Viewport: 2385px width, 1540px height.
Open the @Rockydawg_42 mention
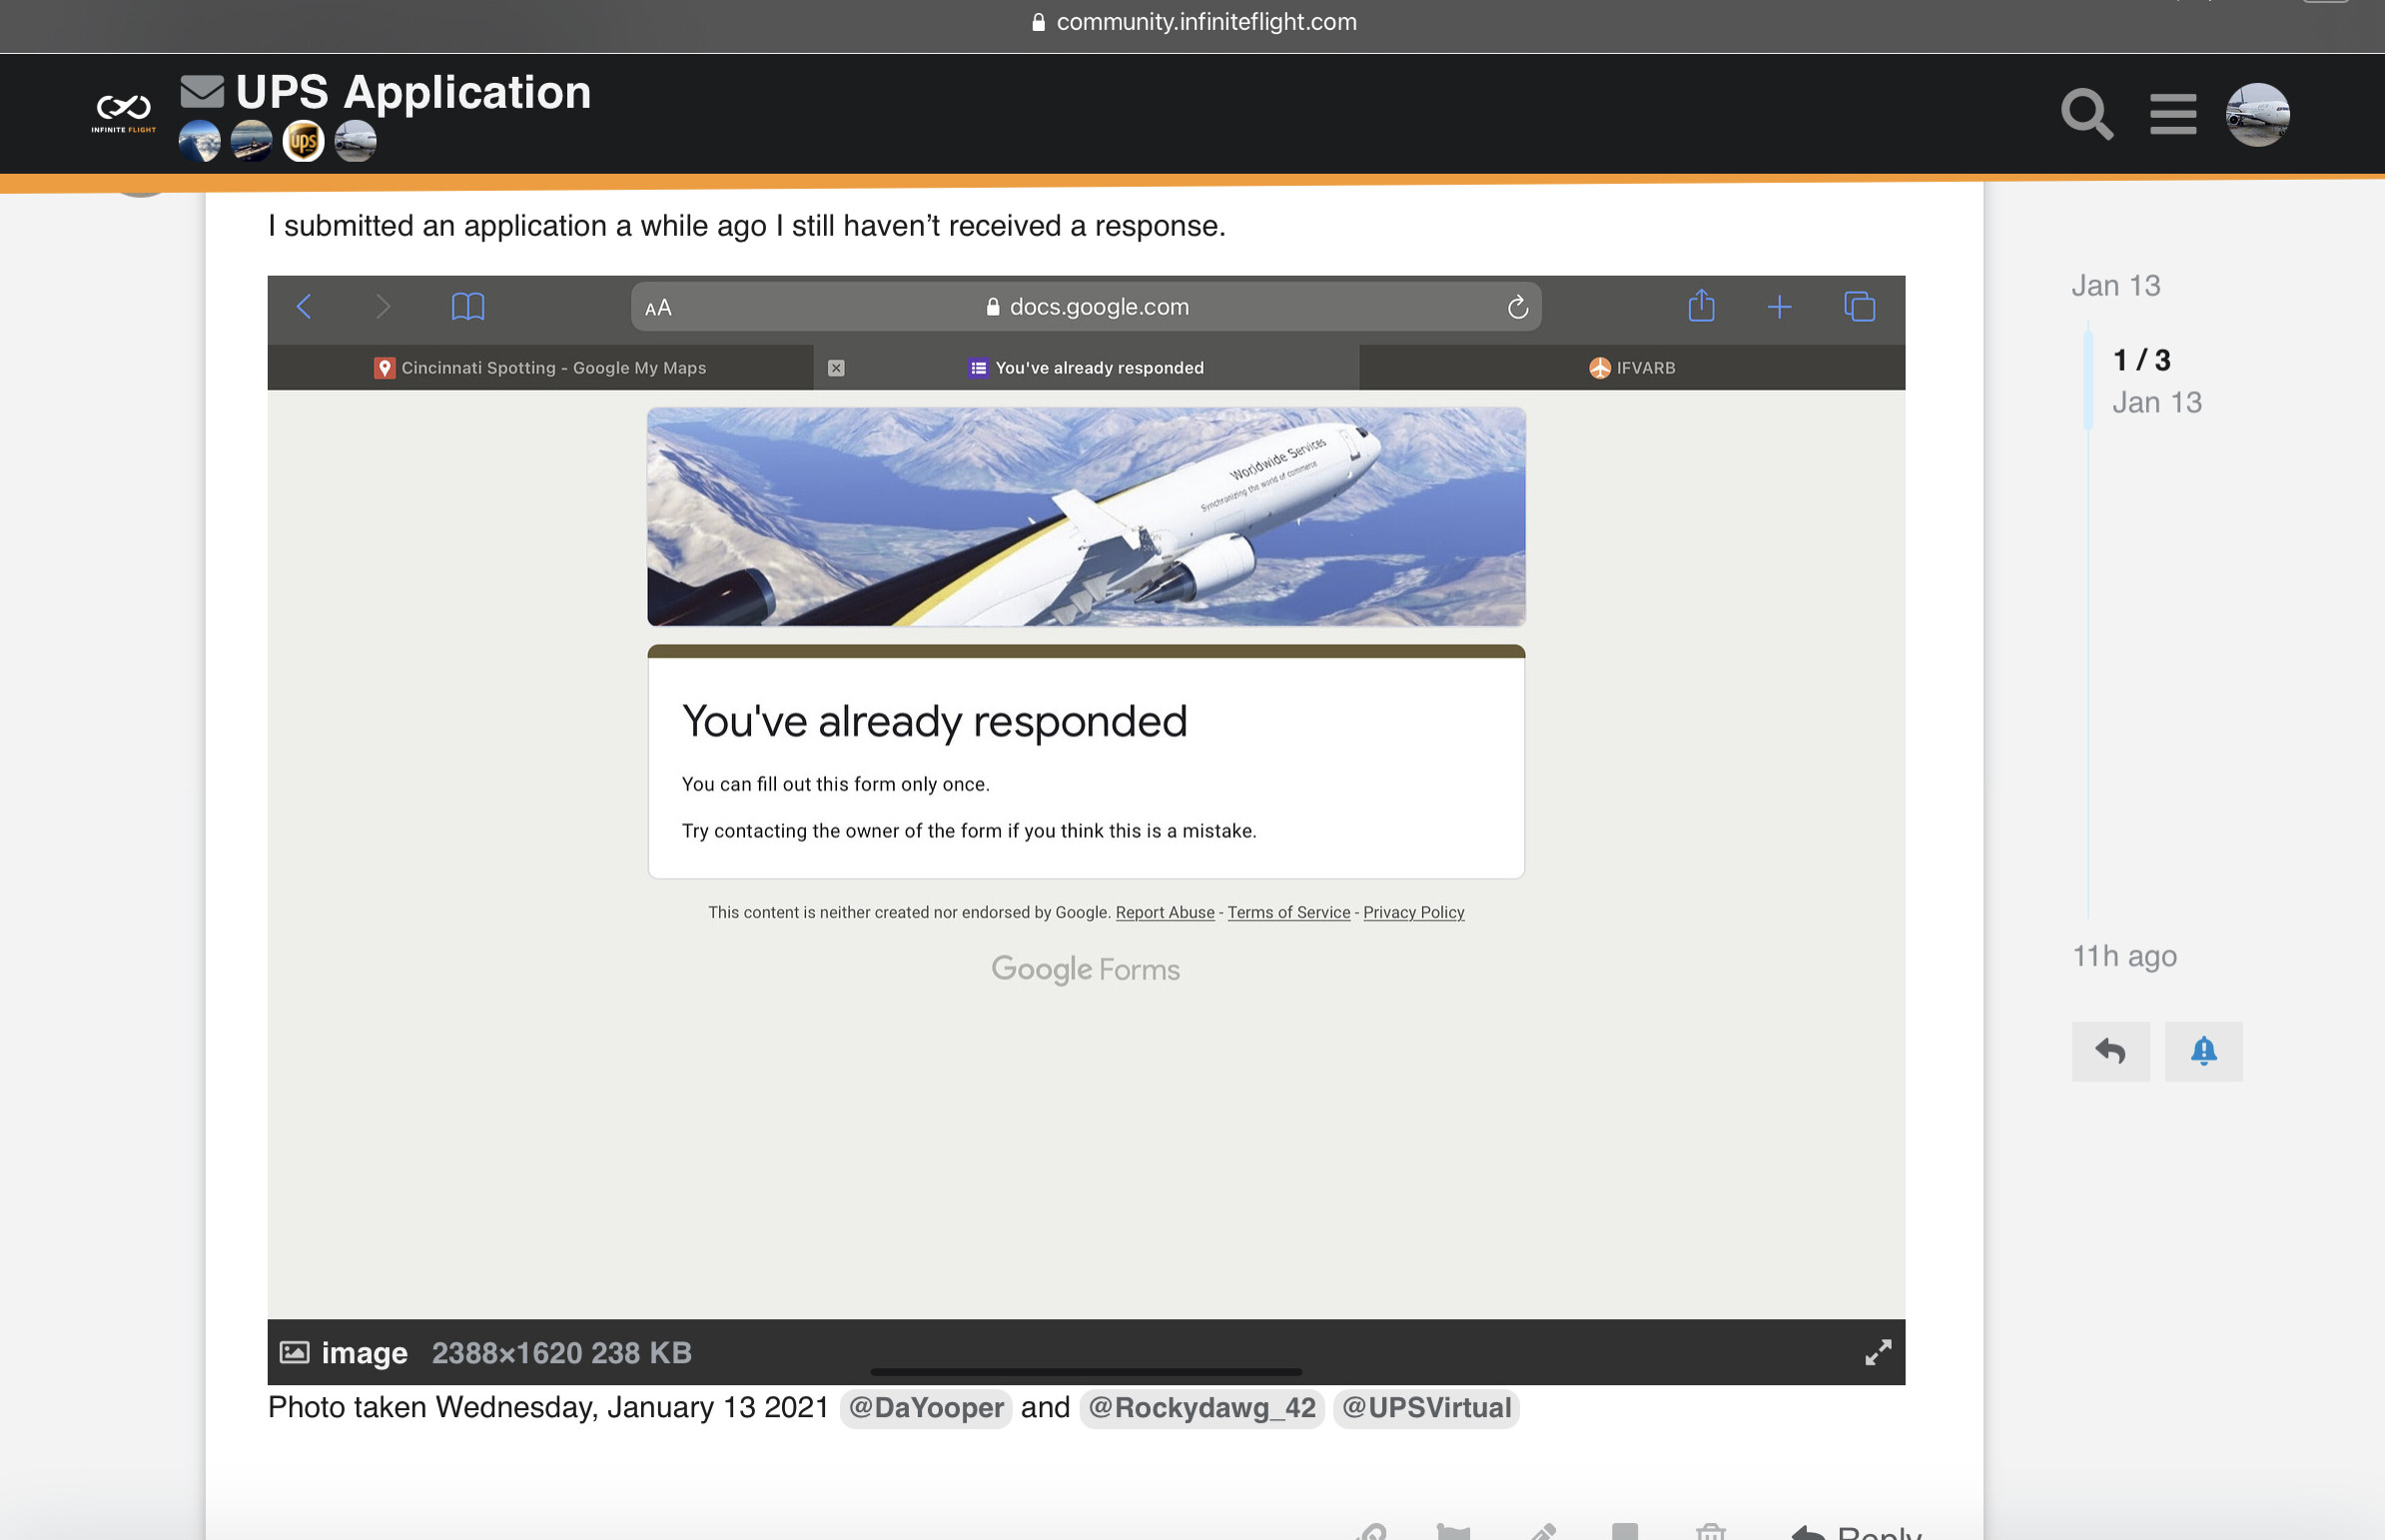tap(1201, 1408)
